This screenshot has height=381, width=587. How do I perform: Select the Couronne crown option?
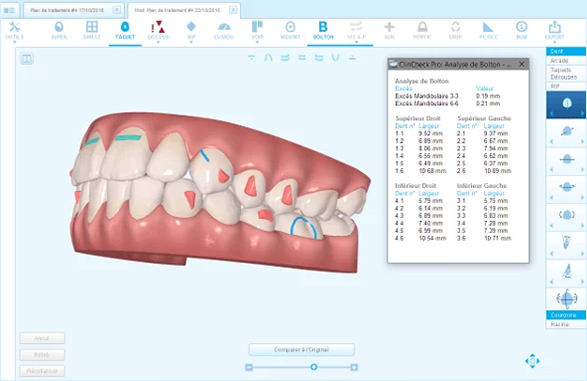click(x=566, y=315)
